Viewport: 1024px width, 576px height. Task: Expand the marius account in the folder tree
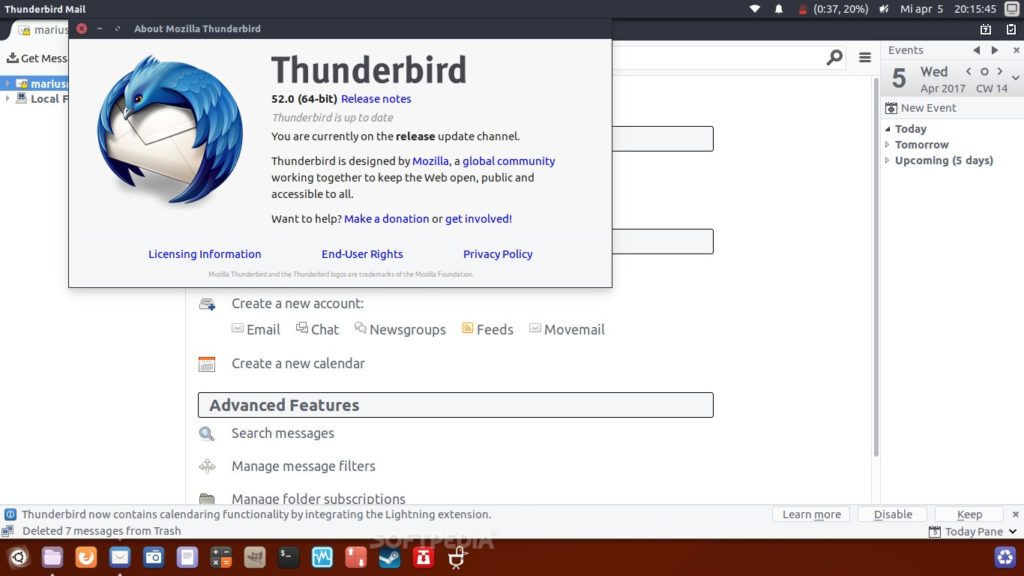[x=8, y=84]
